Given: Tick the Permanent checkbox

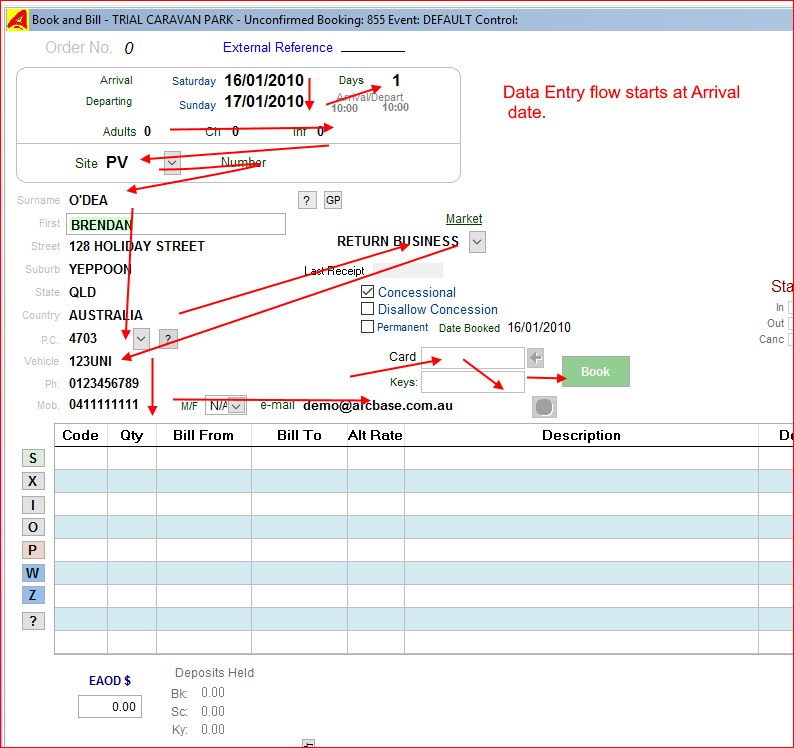Looking at the screenshot, I should pos(367,327).
